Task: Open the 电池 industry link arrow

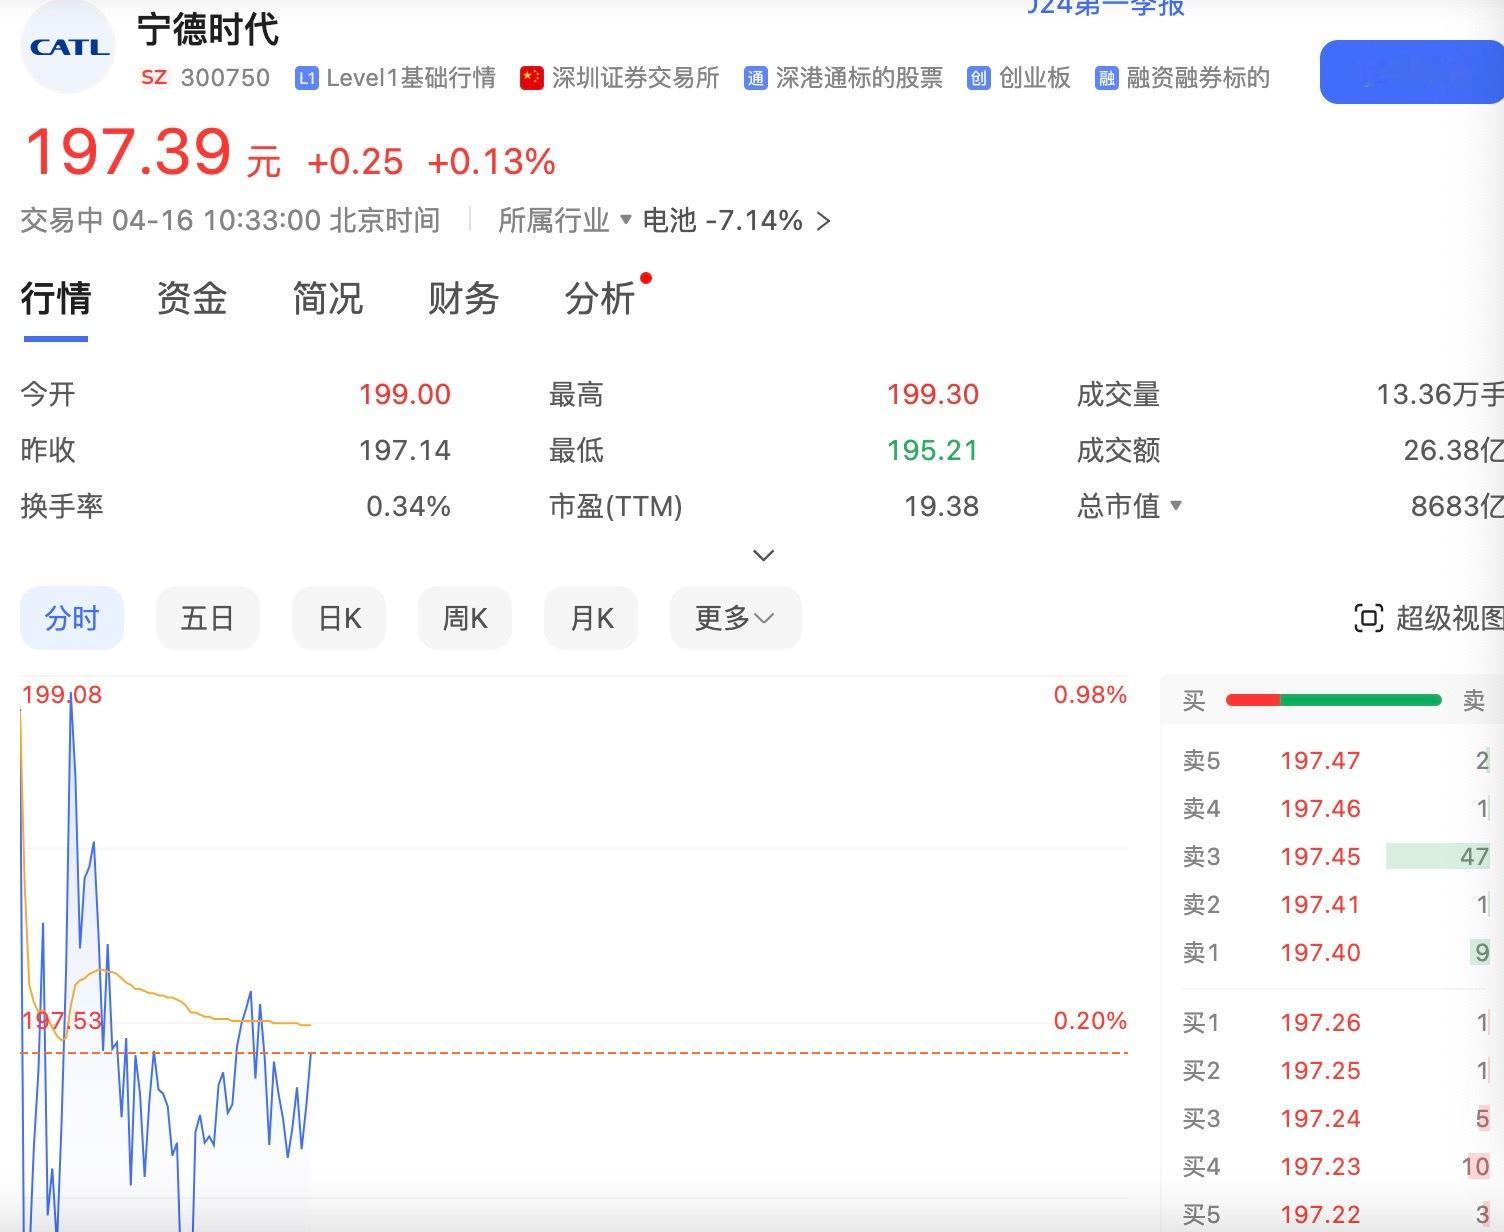Action: [824, 221]
